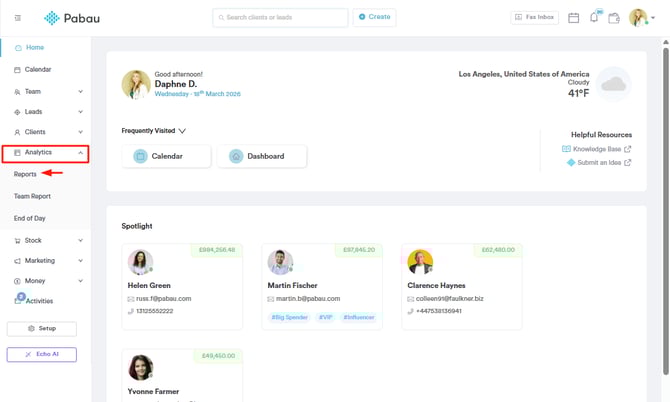Open the notifications bell icon
Screen dimensions: 670x402
point(594,18)
